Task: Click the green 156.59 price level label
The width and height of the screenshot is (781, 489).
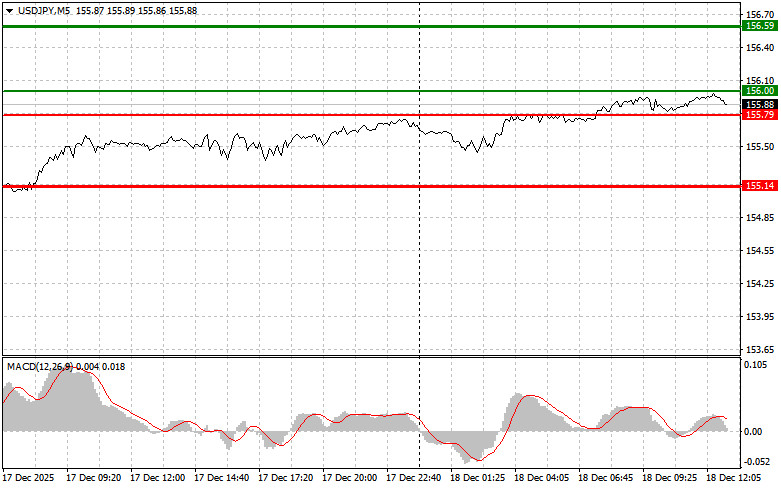Action: coord(760,26)
